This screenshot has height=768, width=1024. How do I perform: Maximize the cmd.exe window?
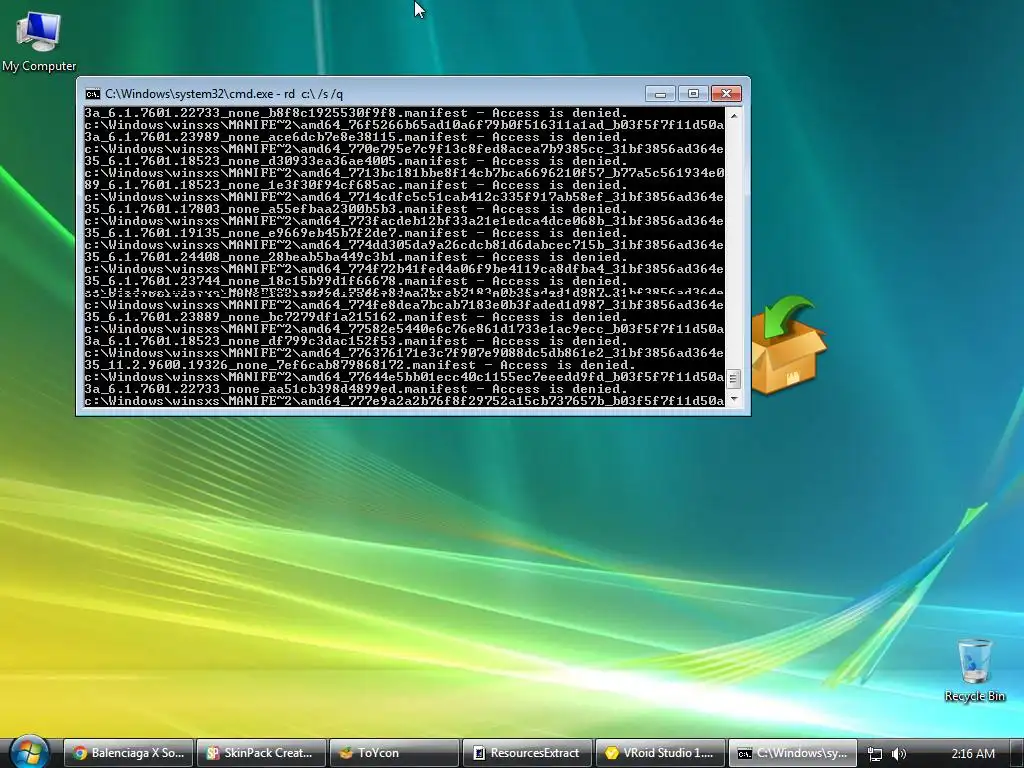tap(693, 94)
